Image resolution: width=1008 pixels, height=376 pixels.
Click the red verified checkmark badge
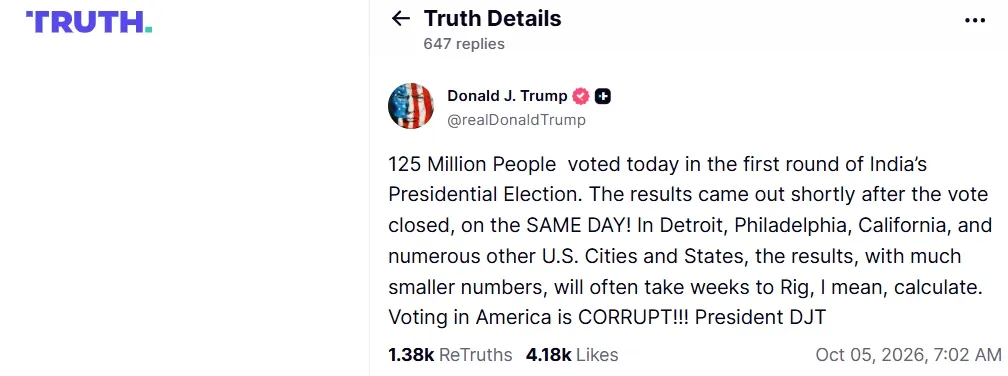click(x=581, y=96)
